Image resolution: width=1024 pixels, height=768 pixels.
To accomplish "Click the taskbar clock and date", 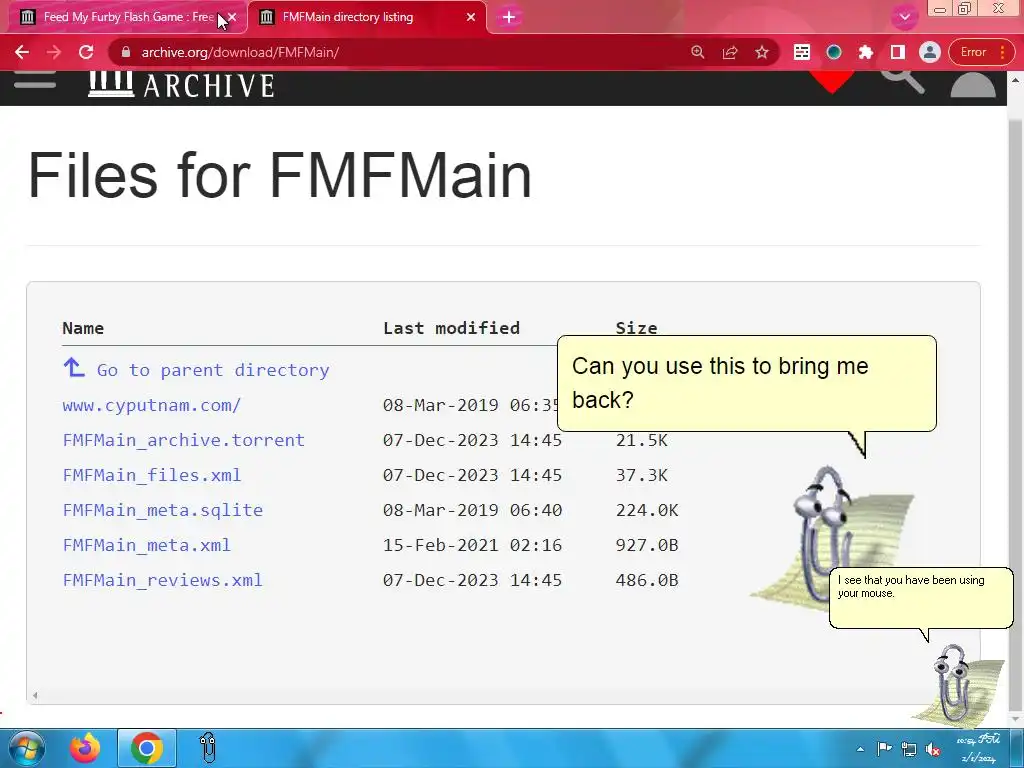I will pyautogui.click(x=978, y=748).
